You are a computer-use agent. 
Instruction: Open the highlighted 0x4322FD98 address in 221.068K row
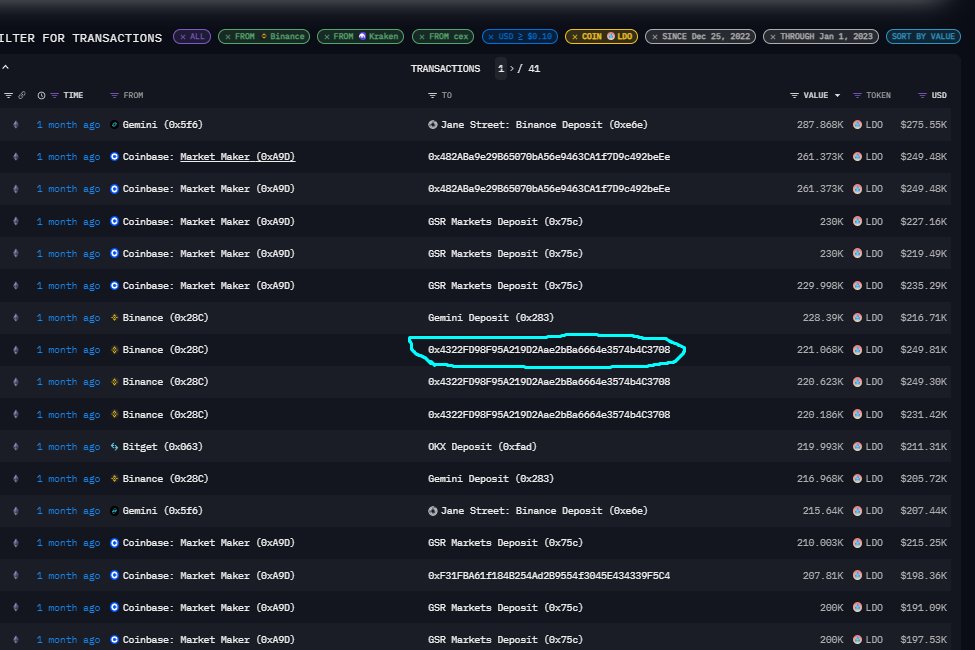pyautogui.click(x=549, y=350)
